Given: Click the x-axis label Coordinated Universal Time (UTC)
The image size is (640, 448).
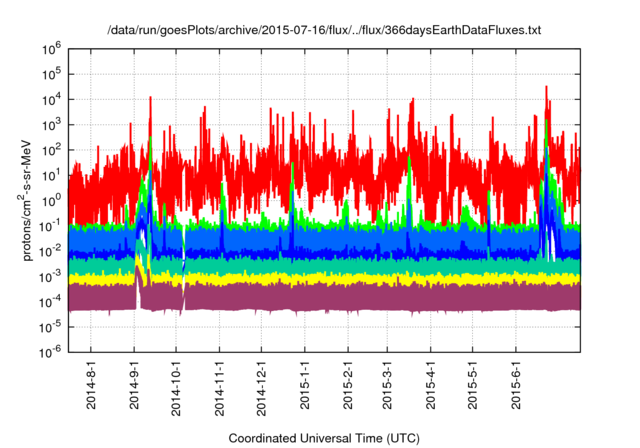Looking at the screenshot, I should 324,438.
